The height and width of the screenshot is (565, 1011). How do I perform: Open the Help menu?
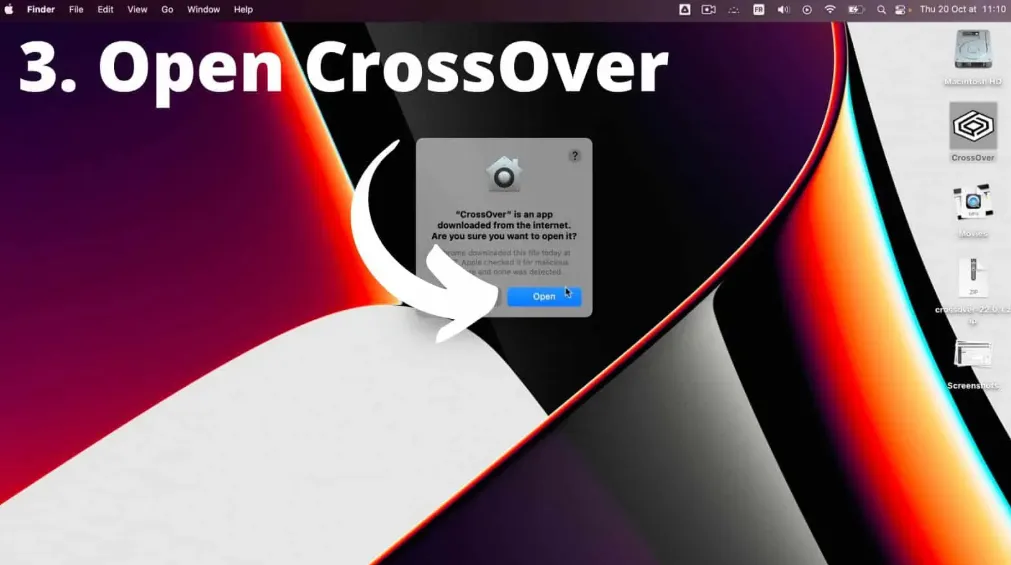click(x=243, y=10)
